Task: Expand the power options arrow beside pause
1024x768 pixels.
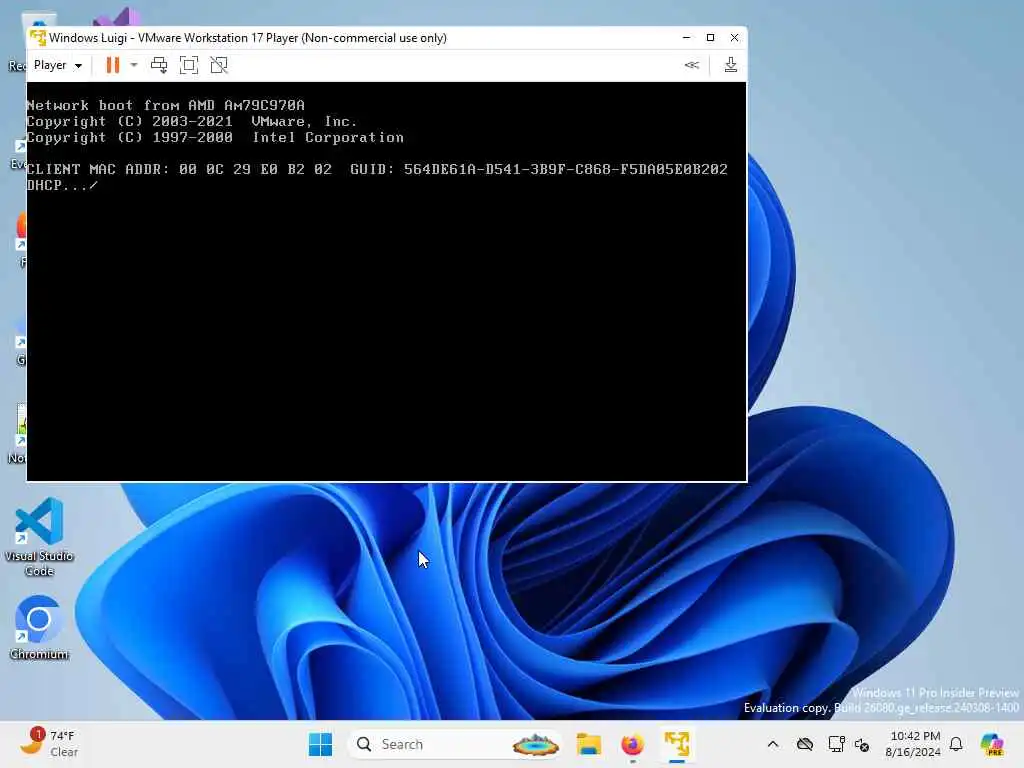Action: 134,65
